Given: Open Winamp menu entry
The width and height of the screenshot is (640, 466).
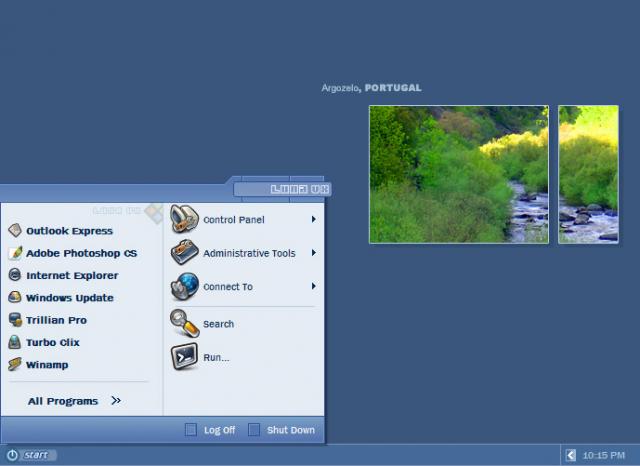Looking at the screenshot, I should 47,365.
